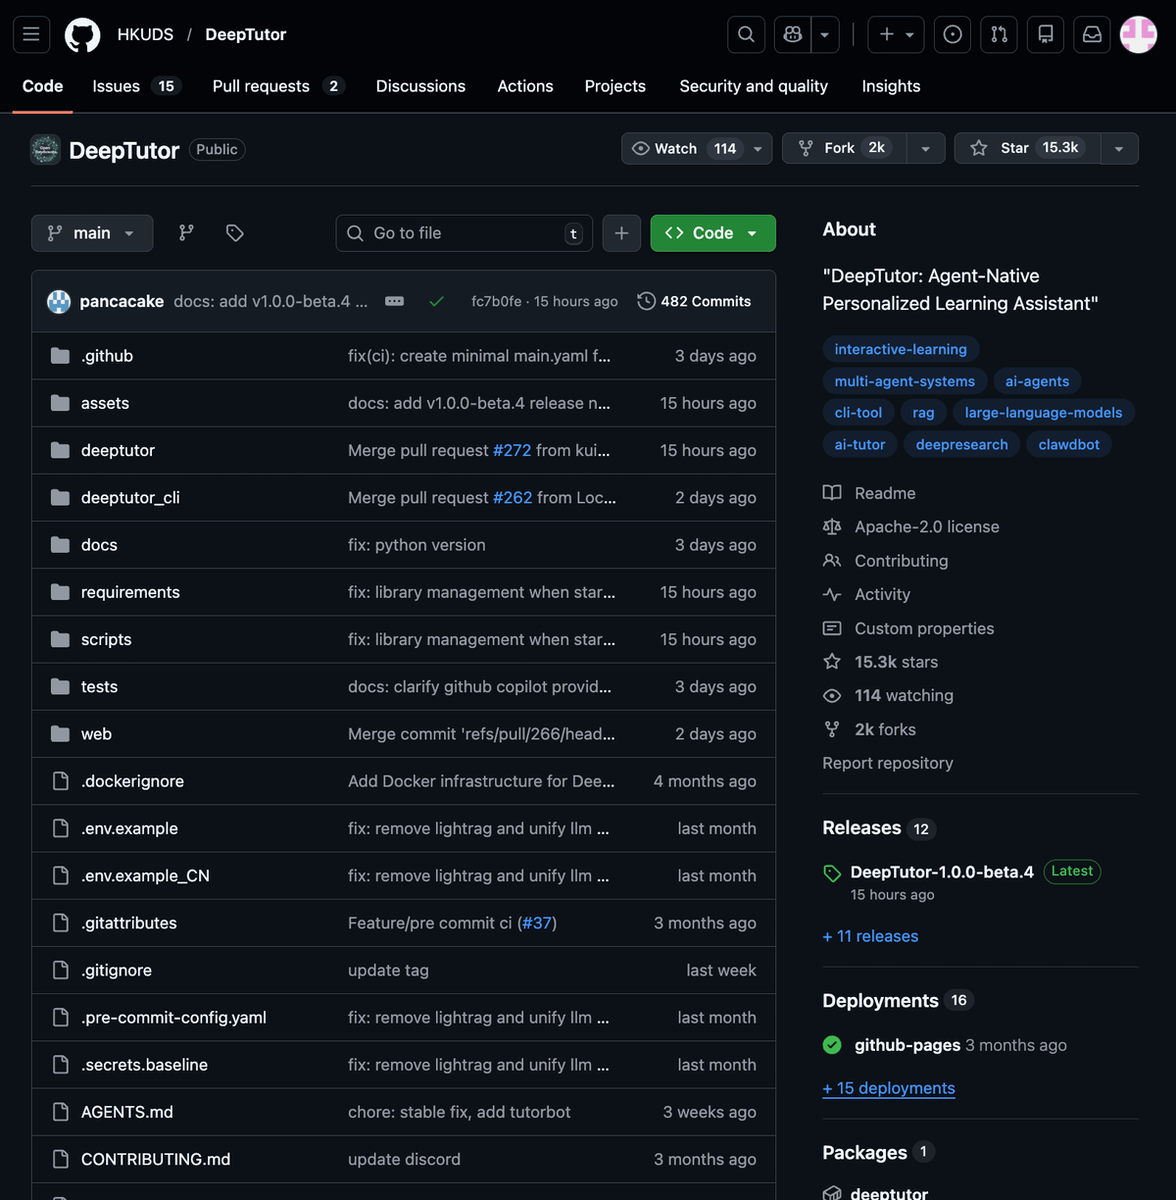
Task: Click the add file plus button
Action: click(x=621, y=233)
